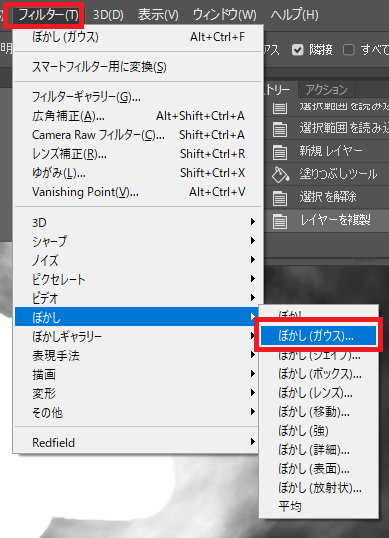
Task: Expand the 描画 submenu
Action: [x=137, y=374]
